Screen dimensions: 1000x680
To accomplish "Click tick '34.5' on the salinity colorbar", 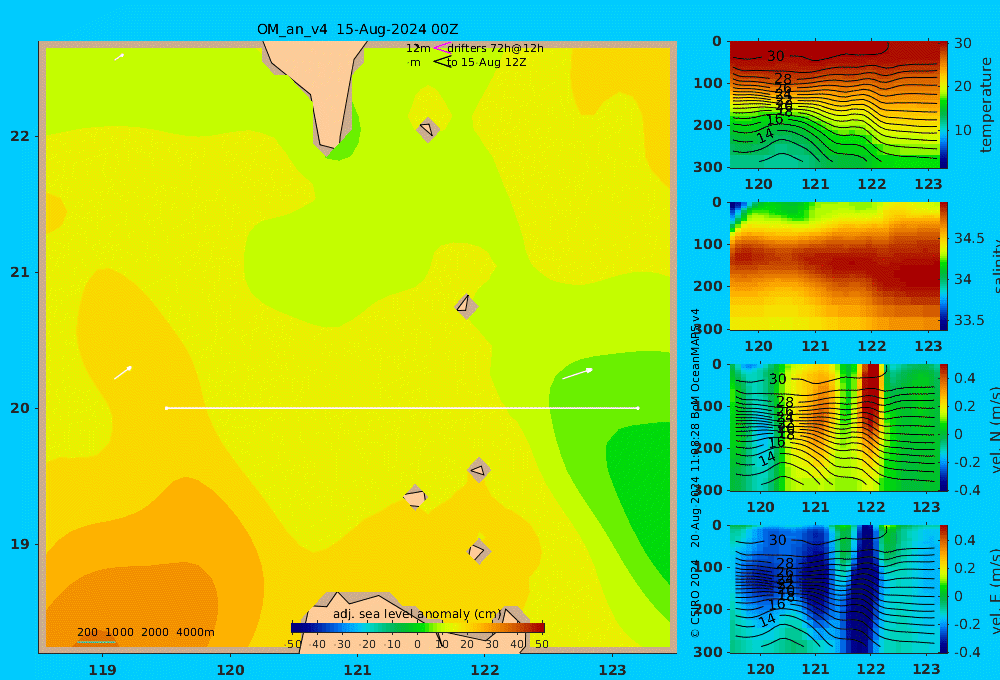I will coord(969,238).
